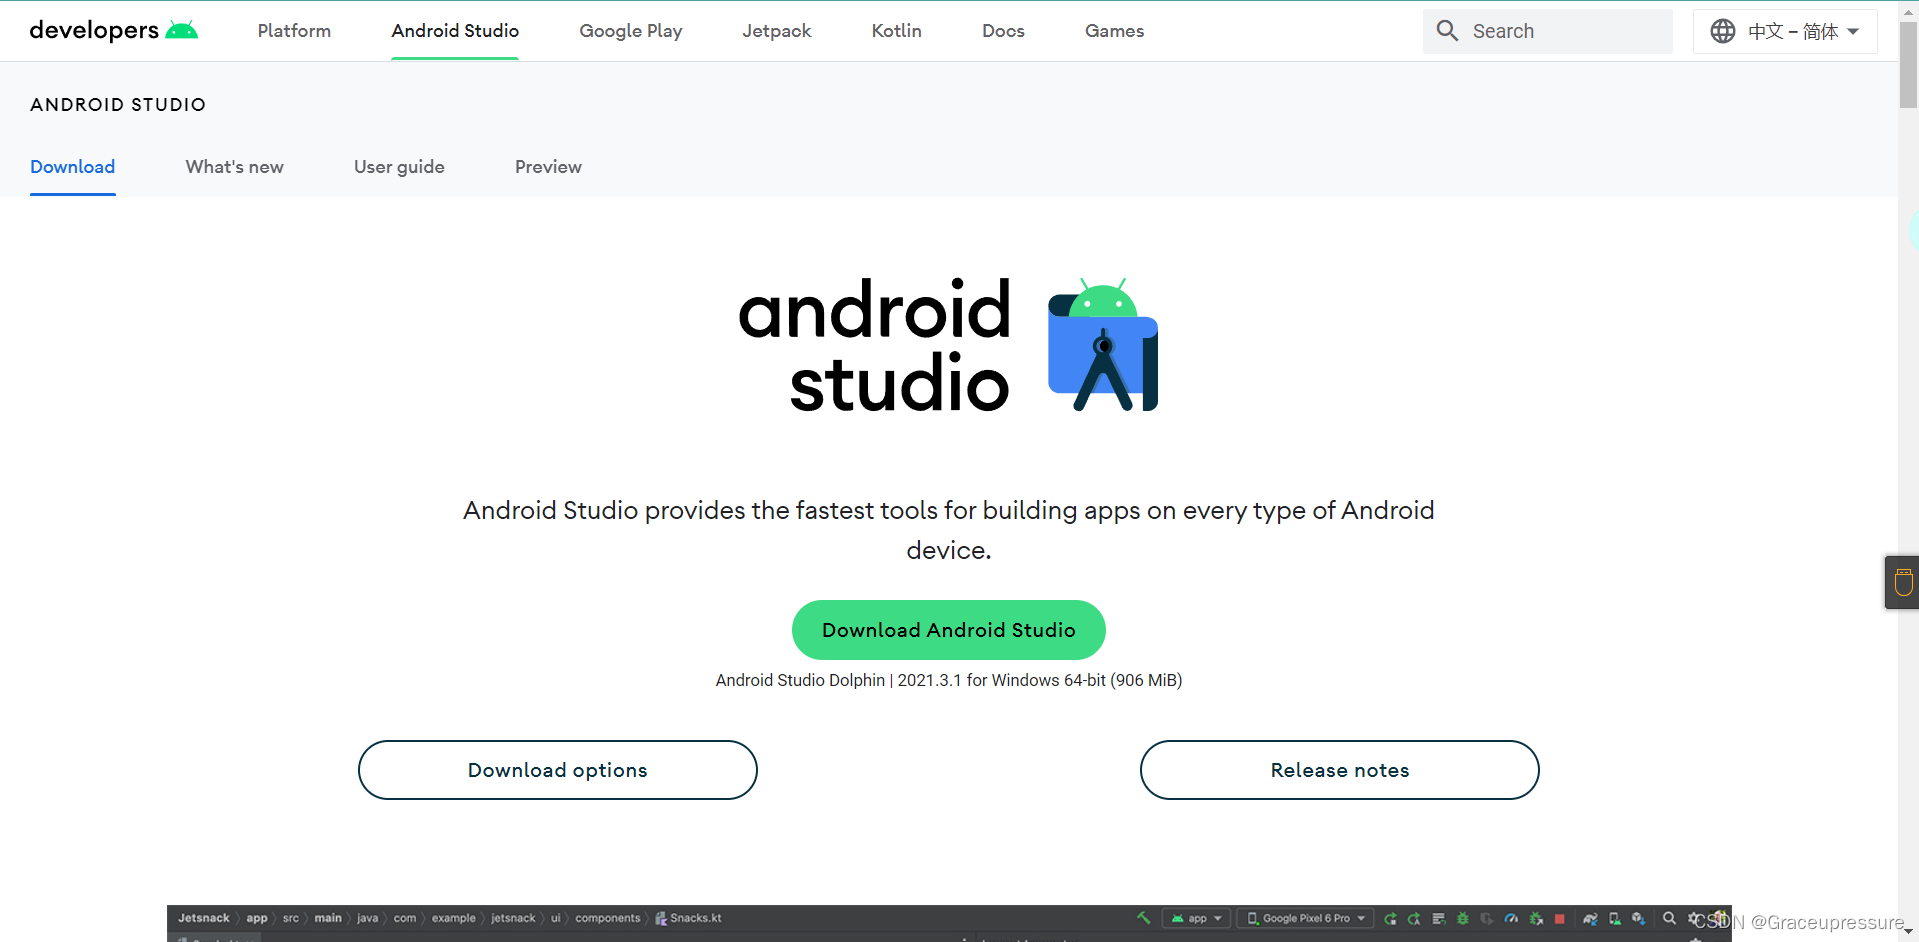This screenshot has width=1919, height=942.
Task: Click the IDE screenshot preview image
Action: [x=949, y=923]
